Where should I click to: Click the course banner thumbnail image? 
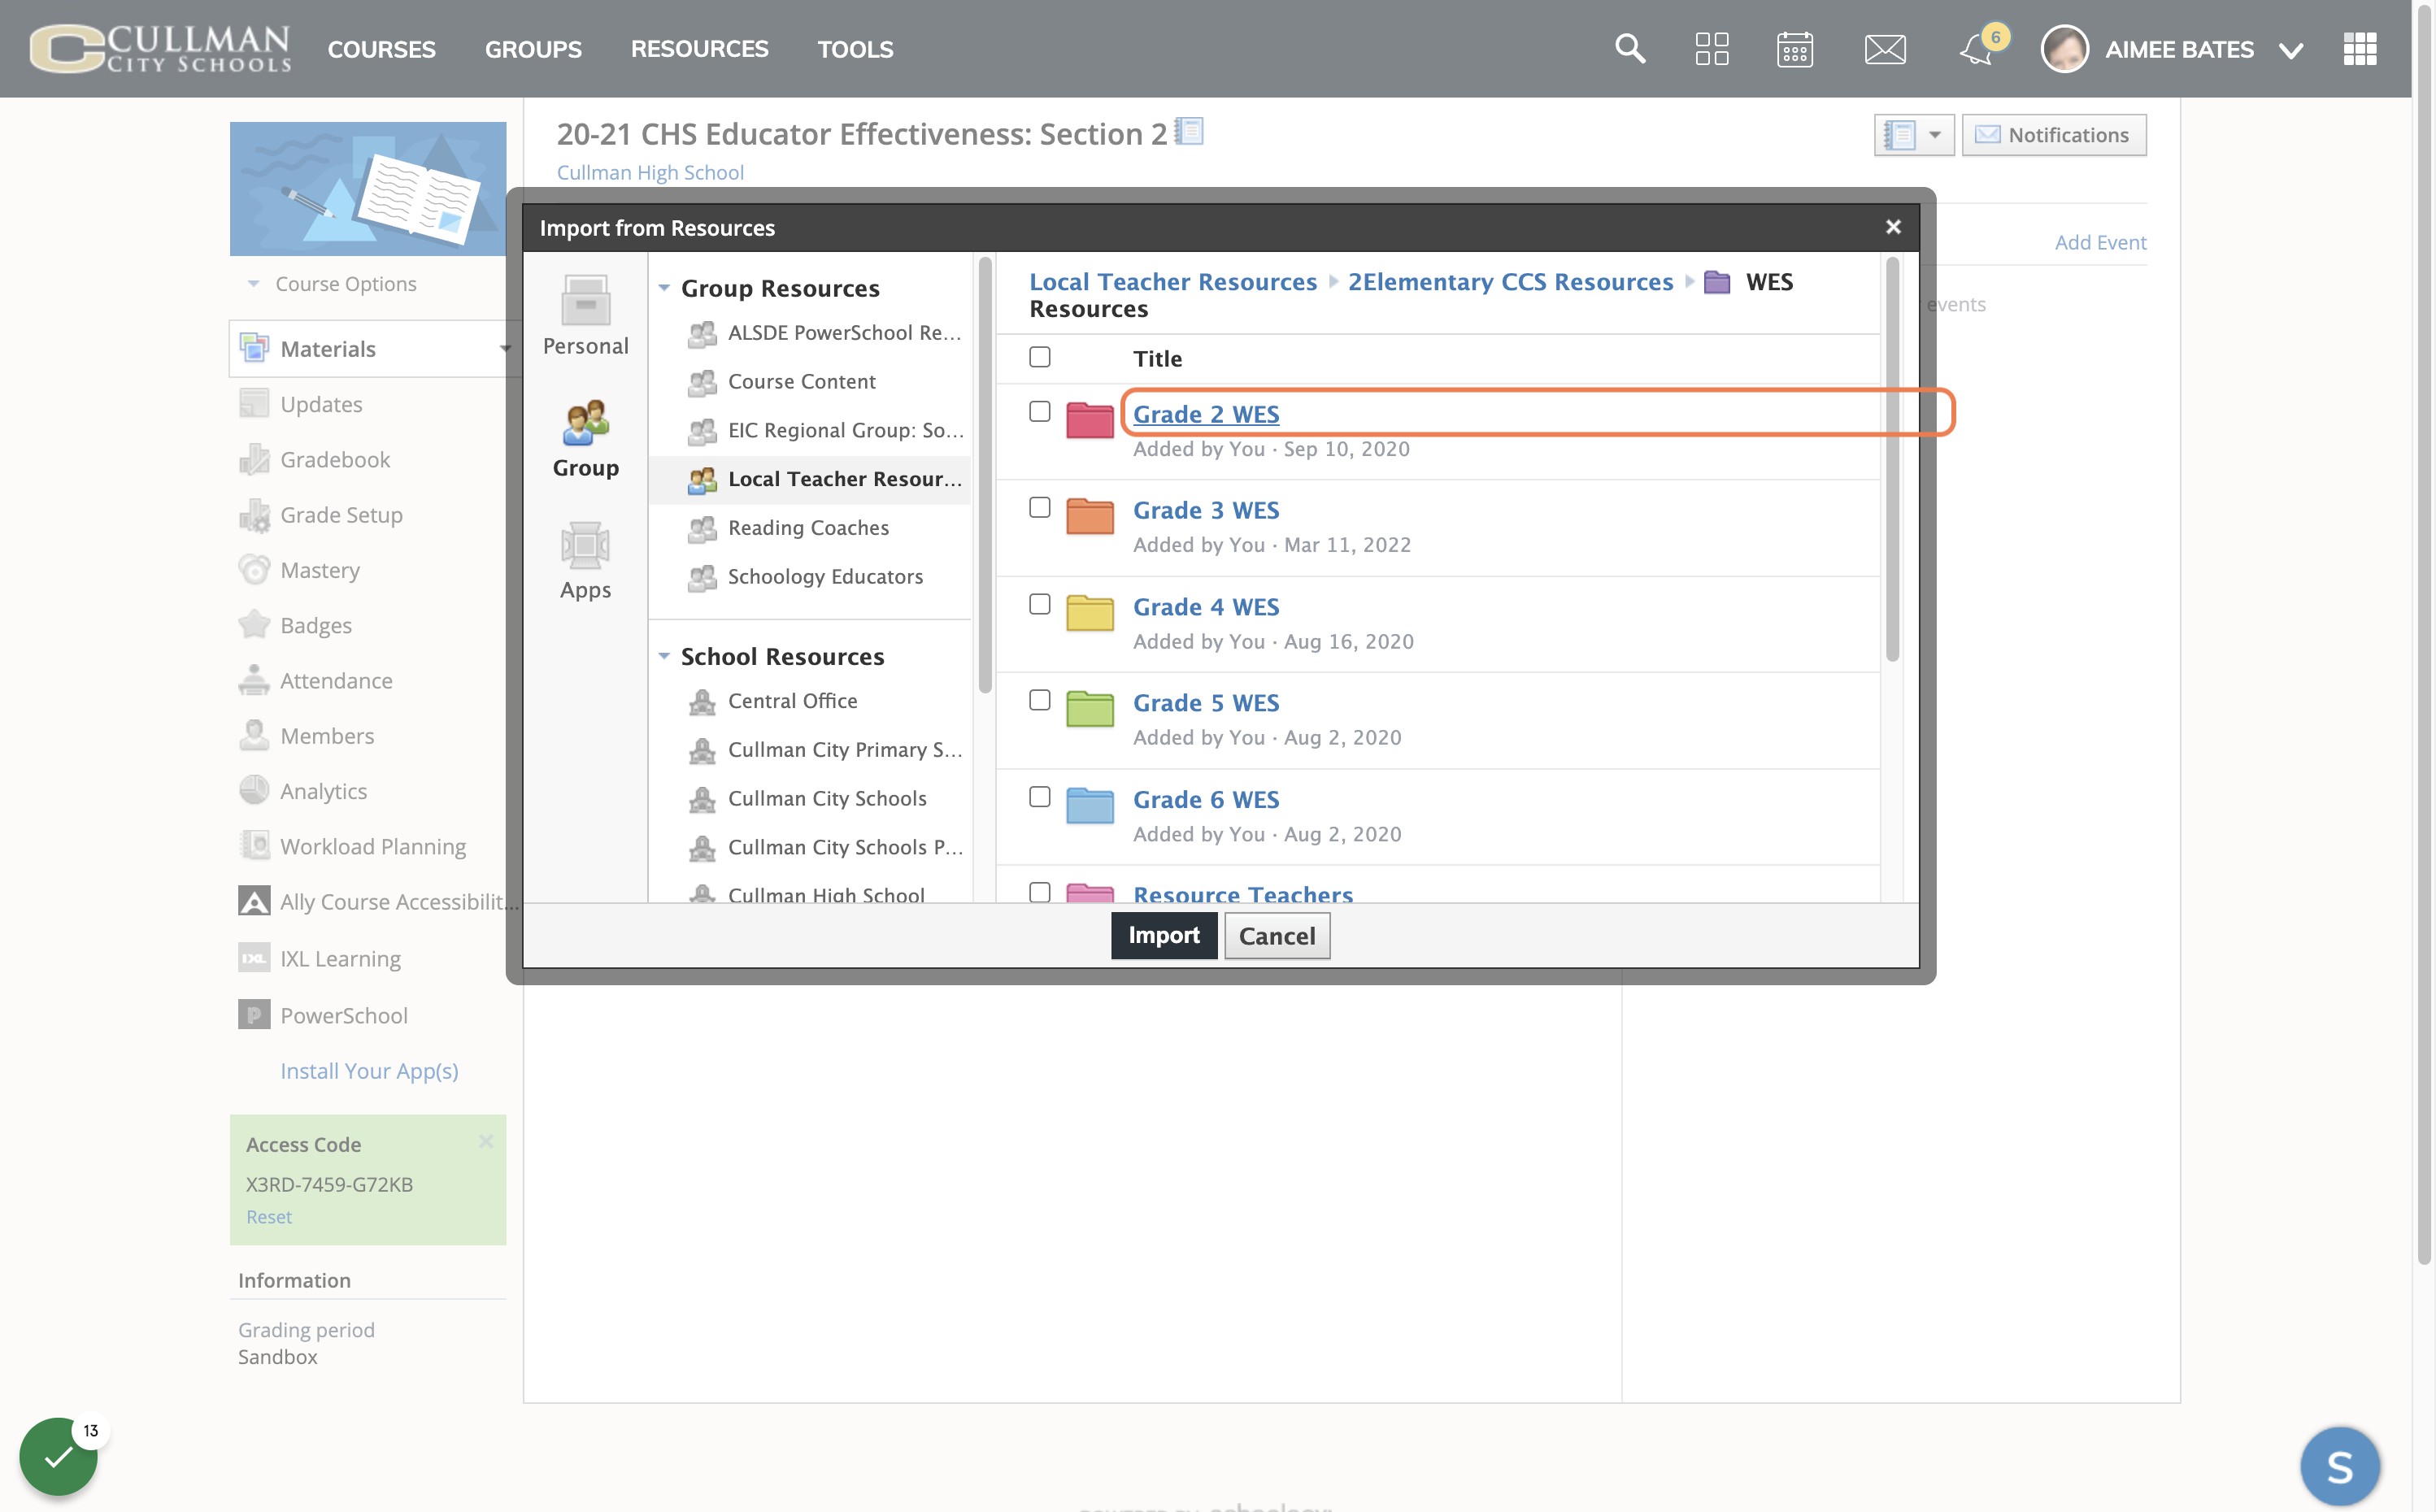click(368, 188)
